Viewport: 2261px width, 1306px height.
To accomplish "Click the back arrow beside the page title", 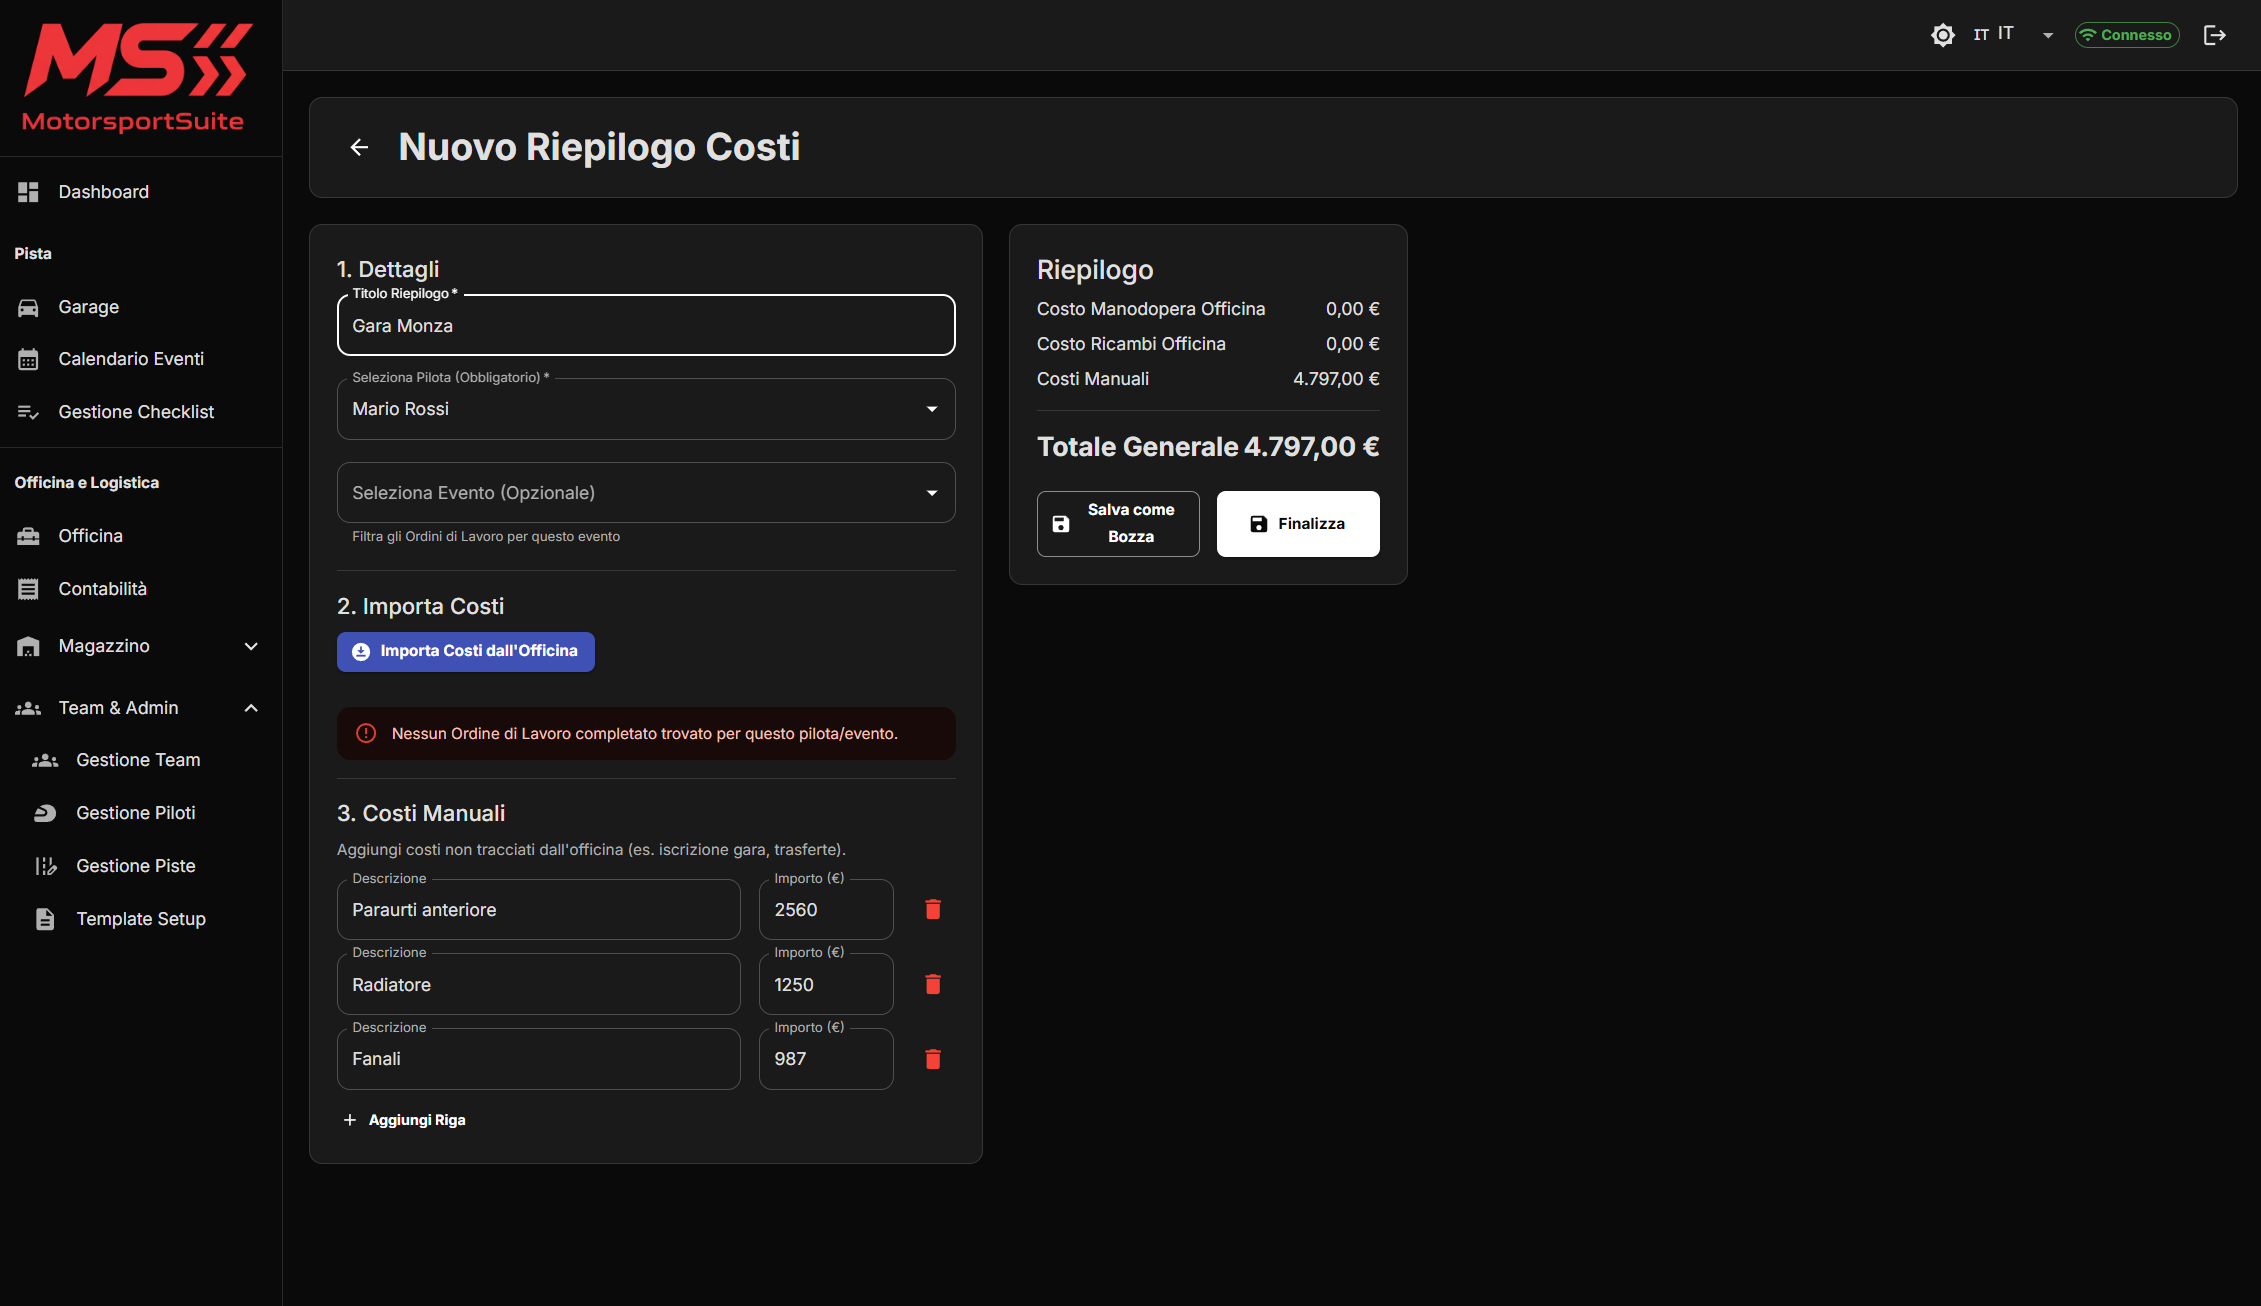I will [x=359, y=148].
